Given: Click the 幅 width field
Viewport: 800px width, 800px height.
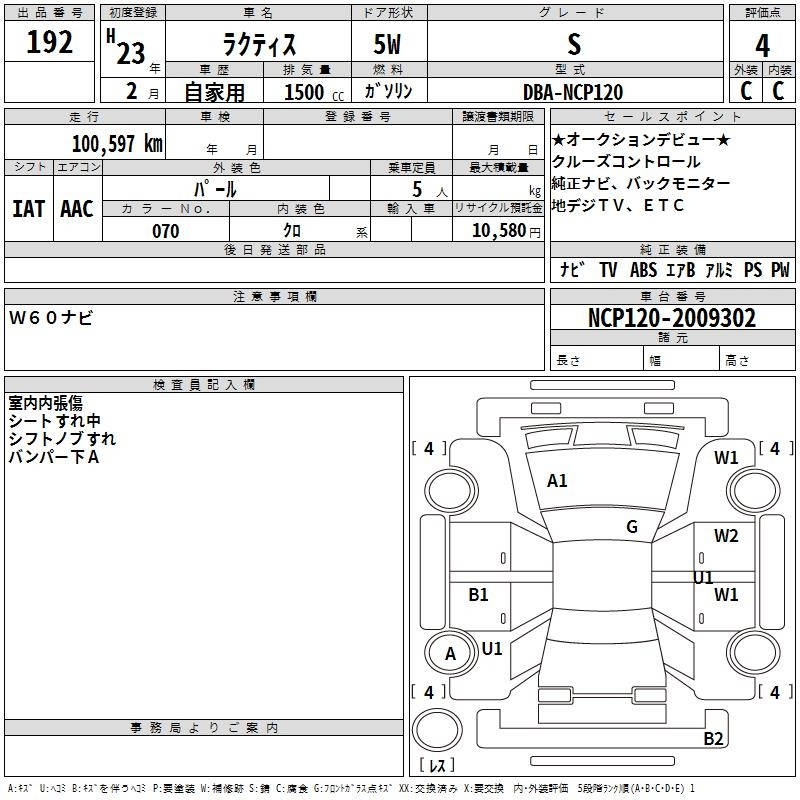Looking at the screenshot, I should (x=682, y=359).
